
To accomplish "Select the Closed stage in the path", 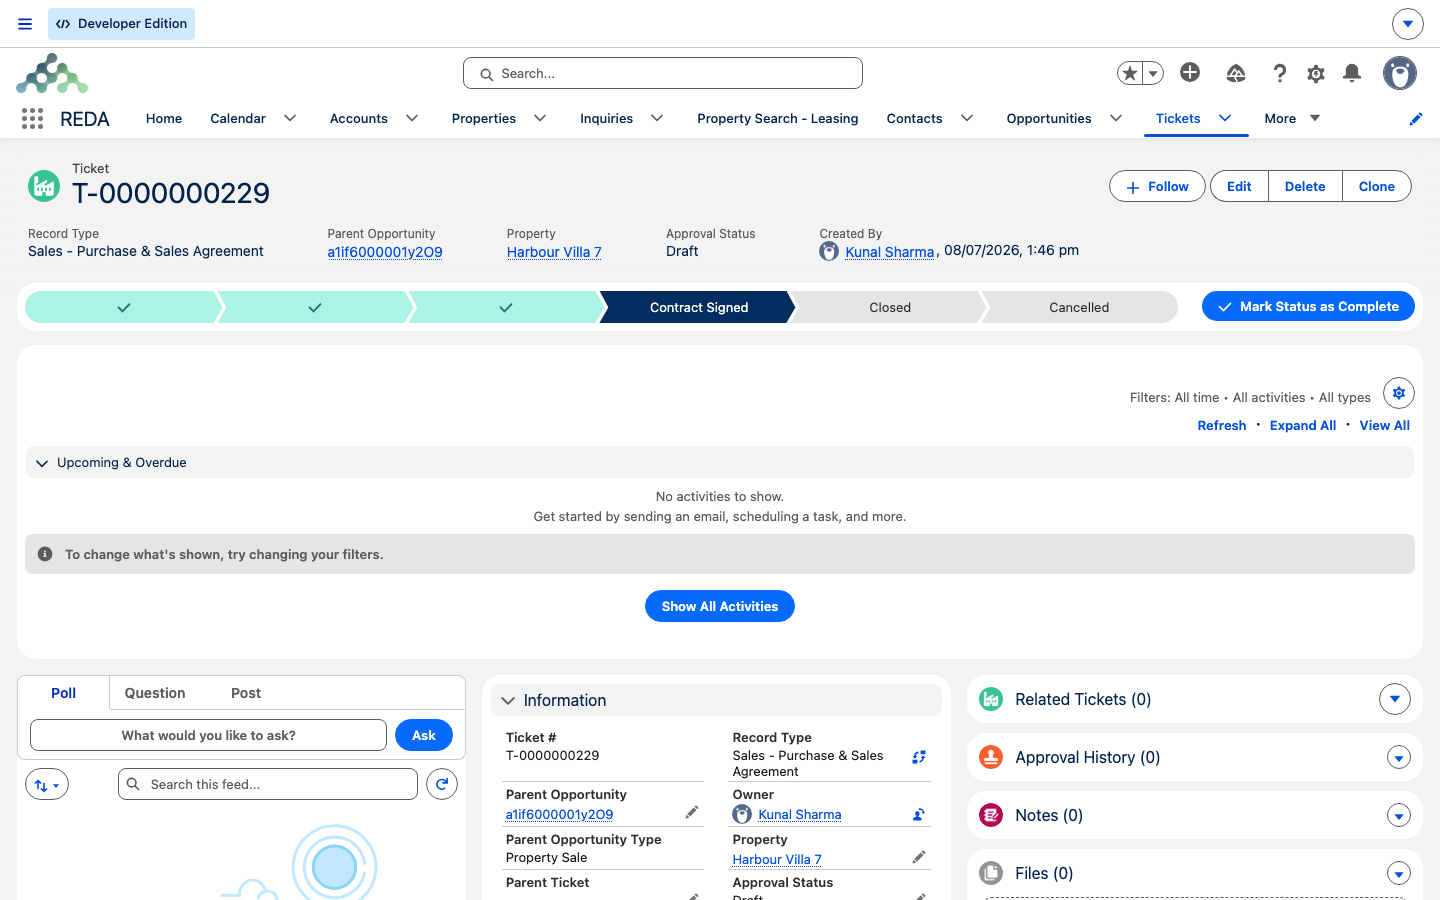I will pos(890,307).
